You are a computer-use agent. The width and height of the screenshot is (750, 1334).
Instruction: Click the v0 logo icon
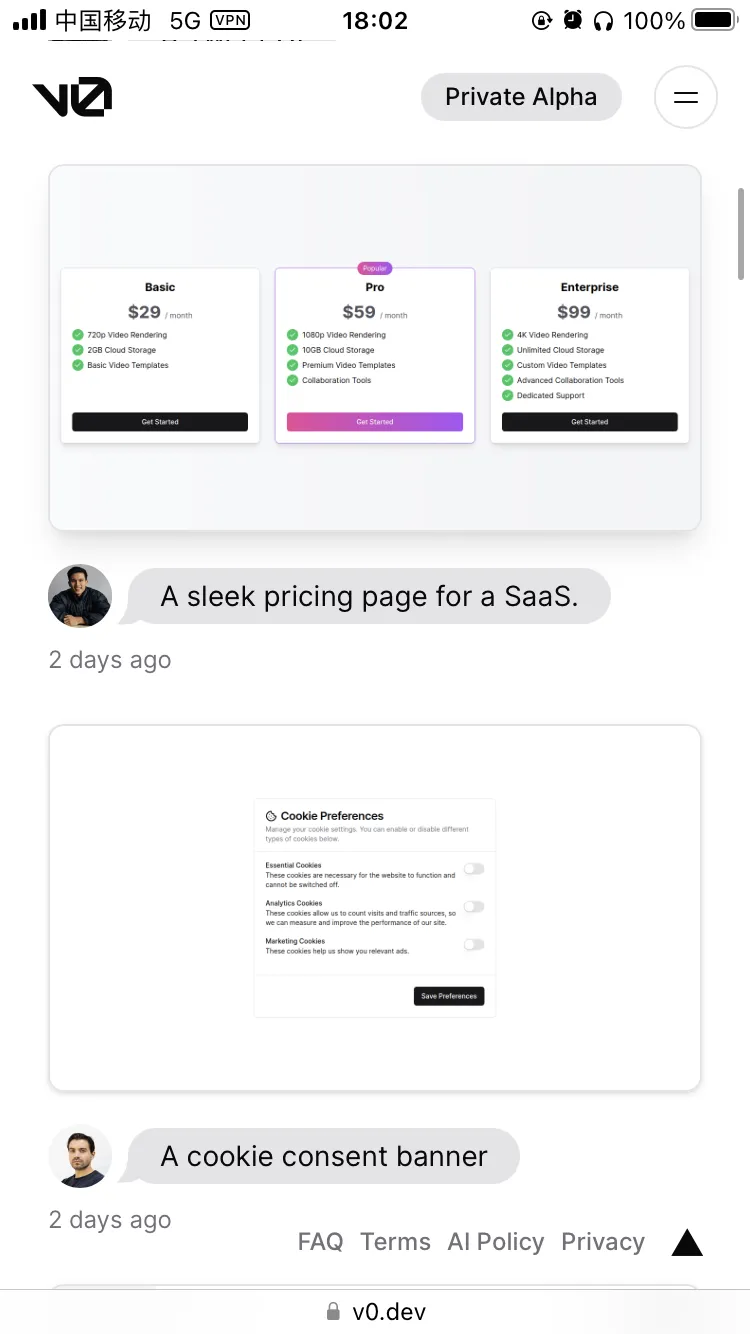pos(72,97)
